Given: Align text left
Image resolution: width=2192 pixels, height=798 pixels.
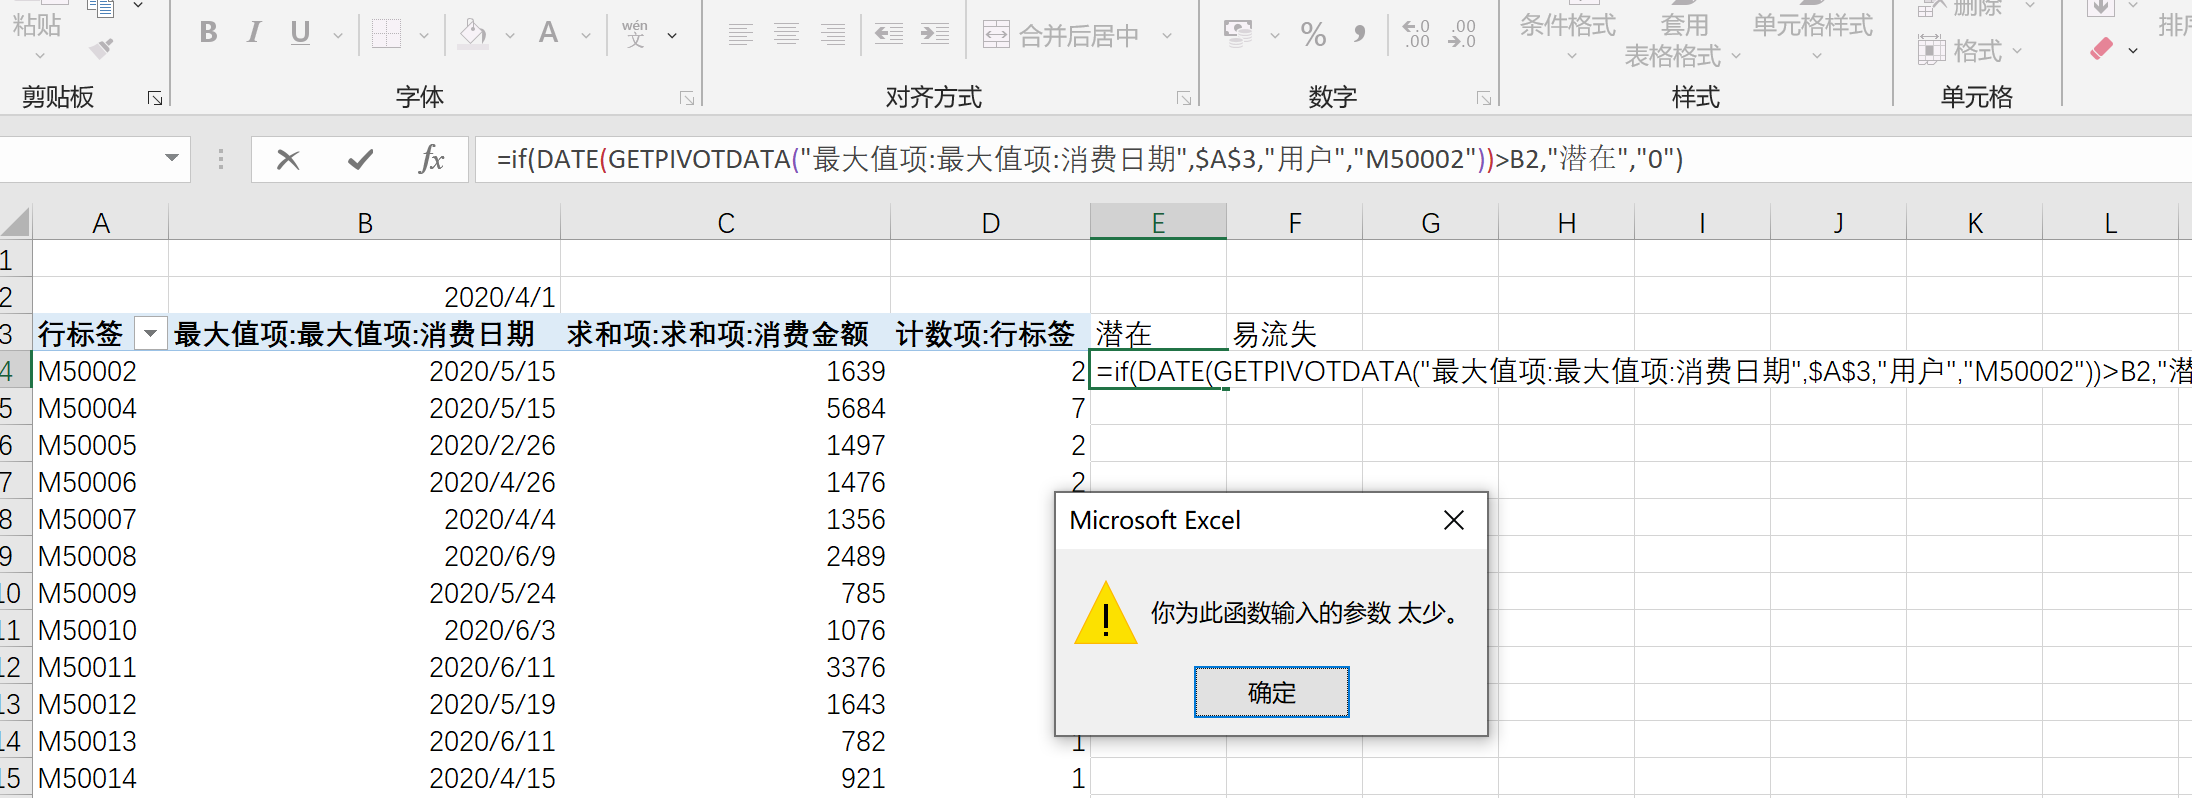Looking at the screenshot, I should 741,35.
